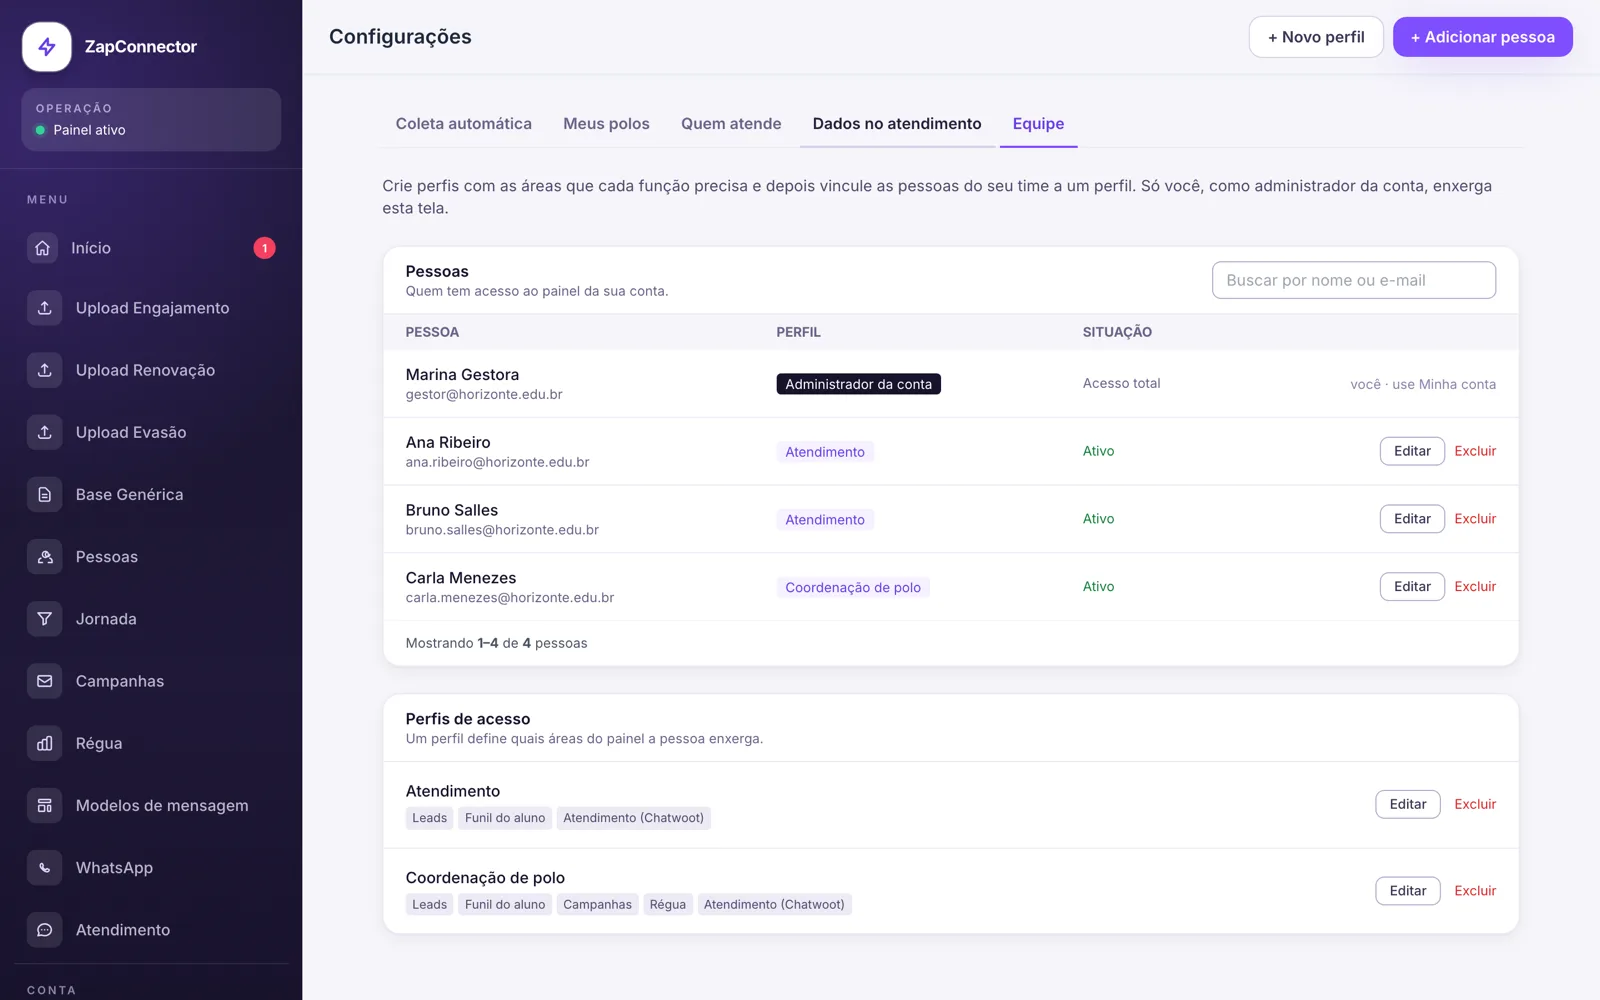
Task: Click the ZapConnector lightning logo icon
Action: [x=47, y=47]
